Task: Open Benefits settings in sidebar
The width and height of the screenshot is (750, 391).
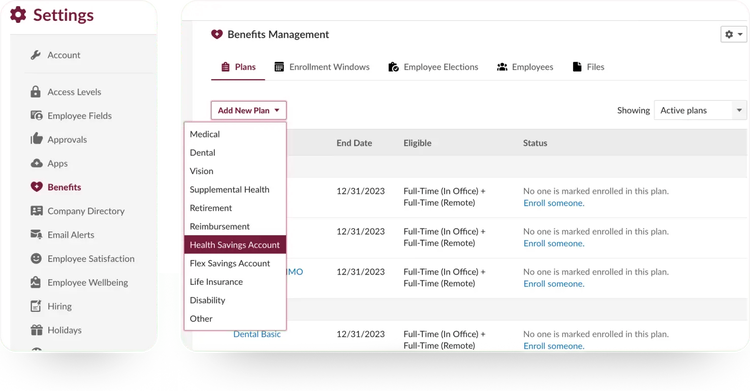Action: [64, 187]
